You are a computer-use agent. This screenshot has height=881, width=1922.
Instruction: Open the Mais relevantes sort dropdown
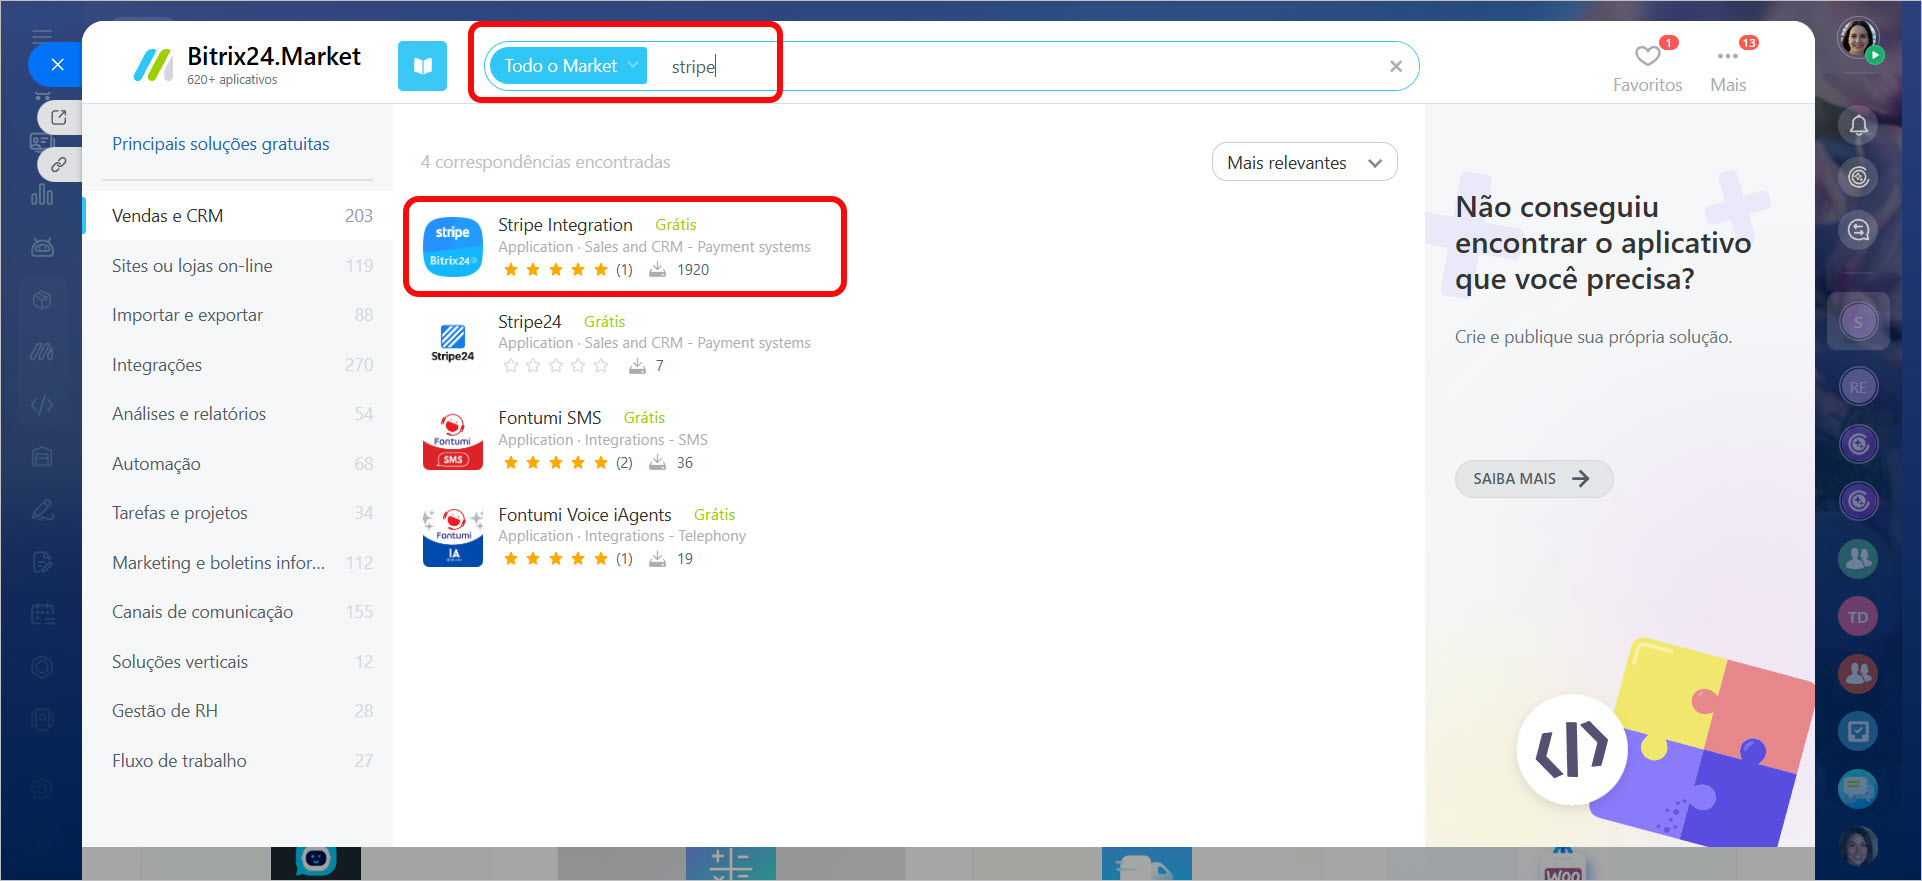pos(1303,163)
